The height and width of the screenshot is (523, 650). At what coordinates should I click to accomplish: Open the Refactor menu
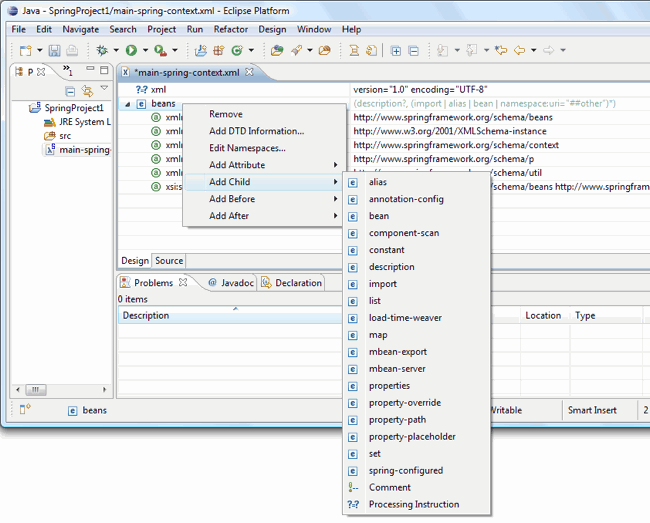(230, 30)
